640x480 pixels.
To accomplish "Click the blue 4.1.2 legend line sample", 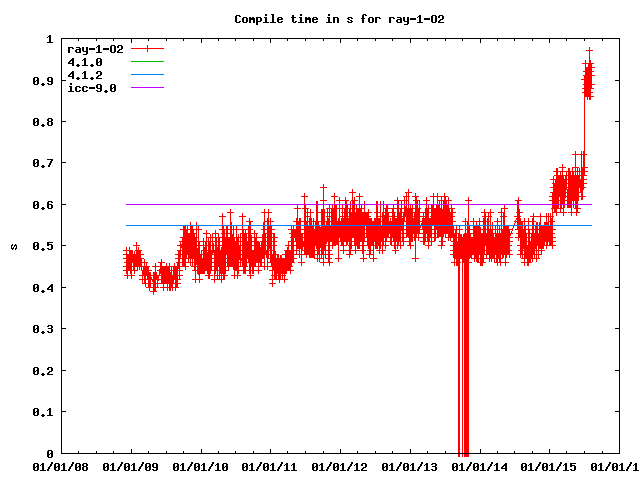I will click(x=145, y=75).
